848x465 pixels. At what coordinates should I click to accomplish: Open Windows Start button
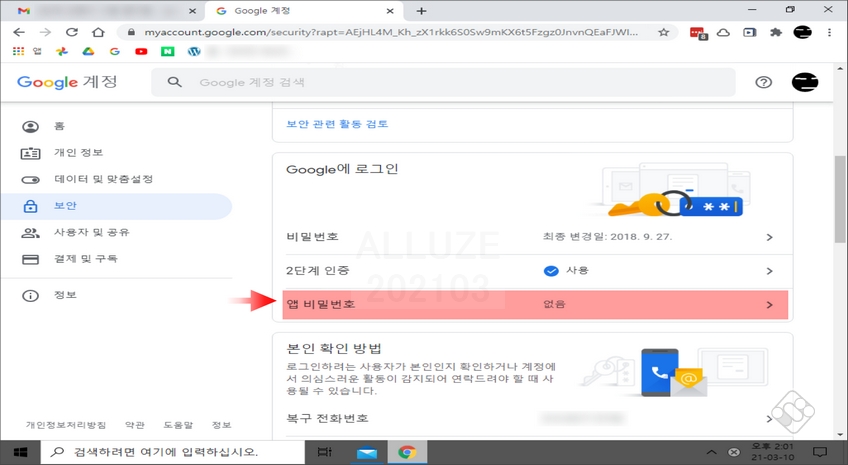click(20, 452)
